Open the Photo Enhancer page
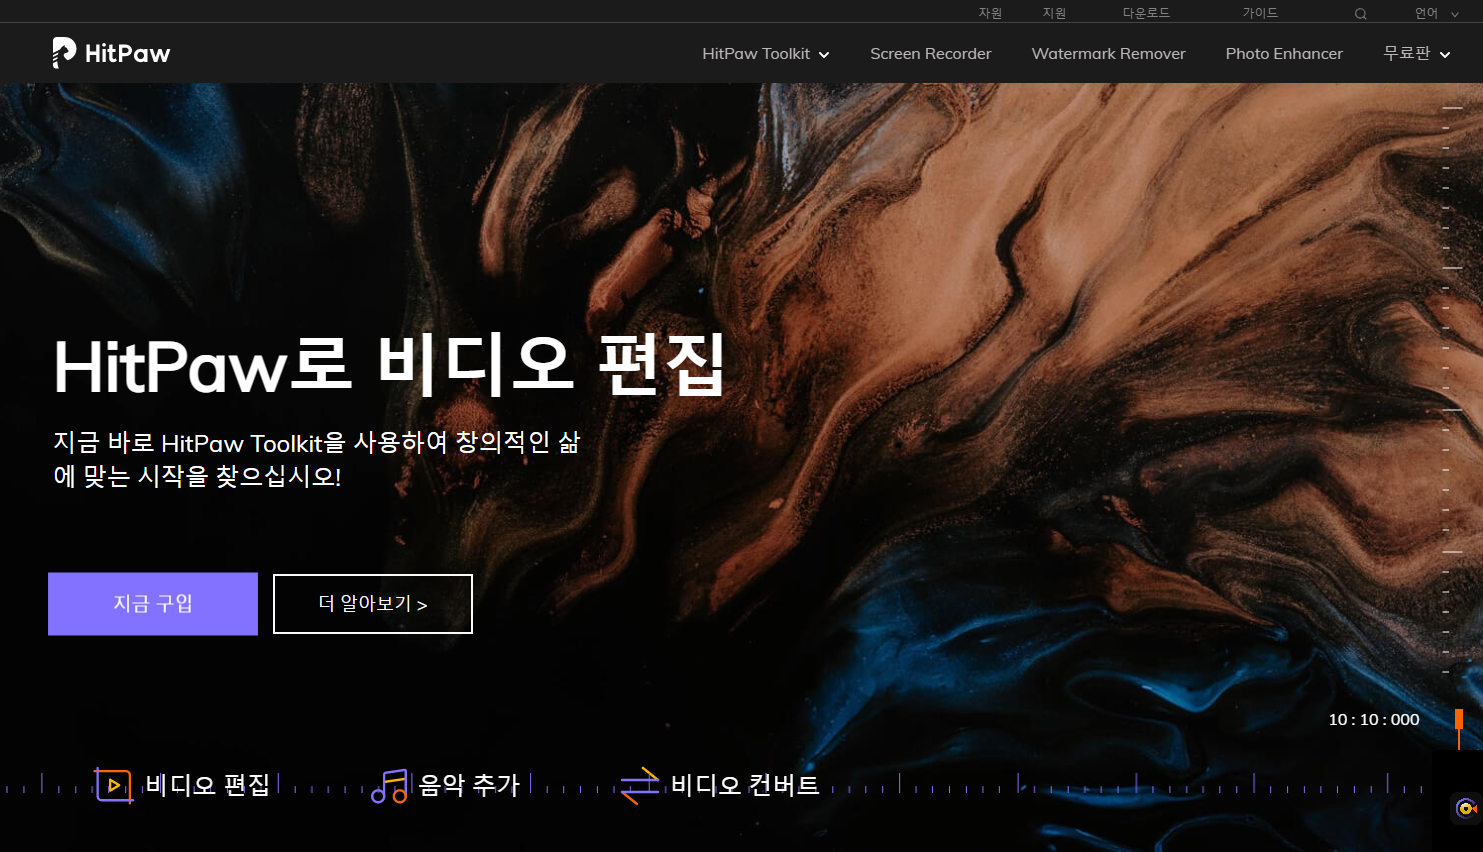The image size is (1483, 852). 1284,54
